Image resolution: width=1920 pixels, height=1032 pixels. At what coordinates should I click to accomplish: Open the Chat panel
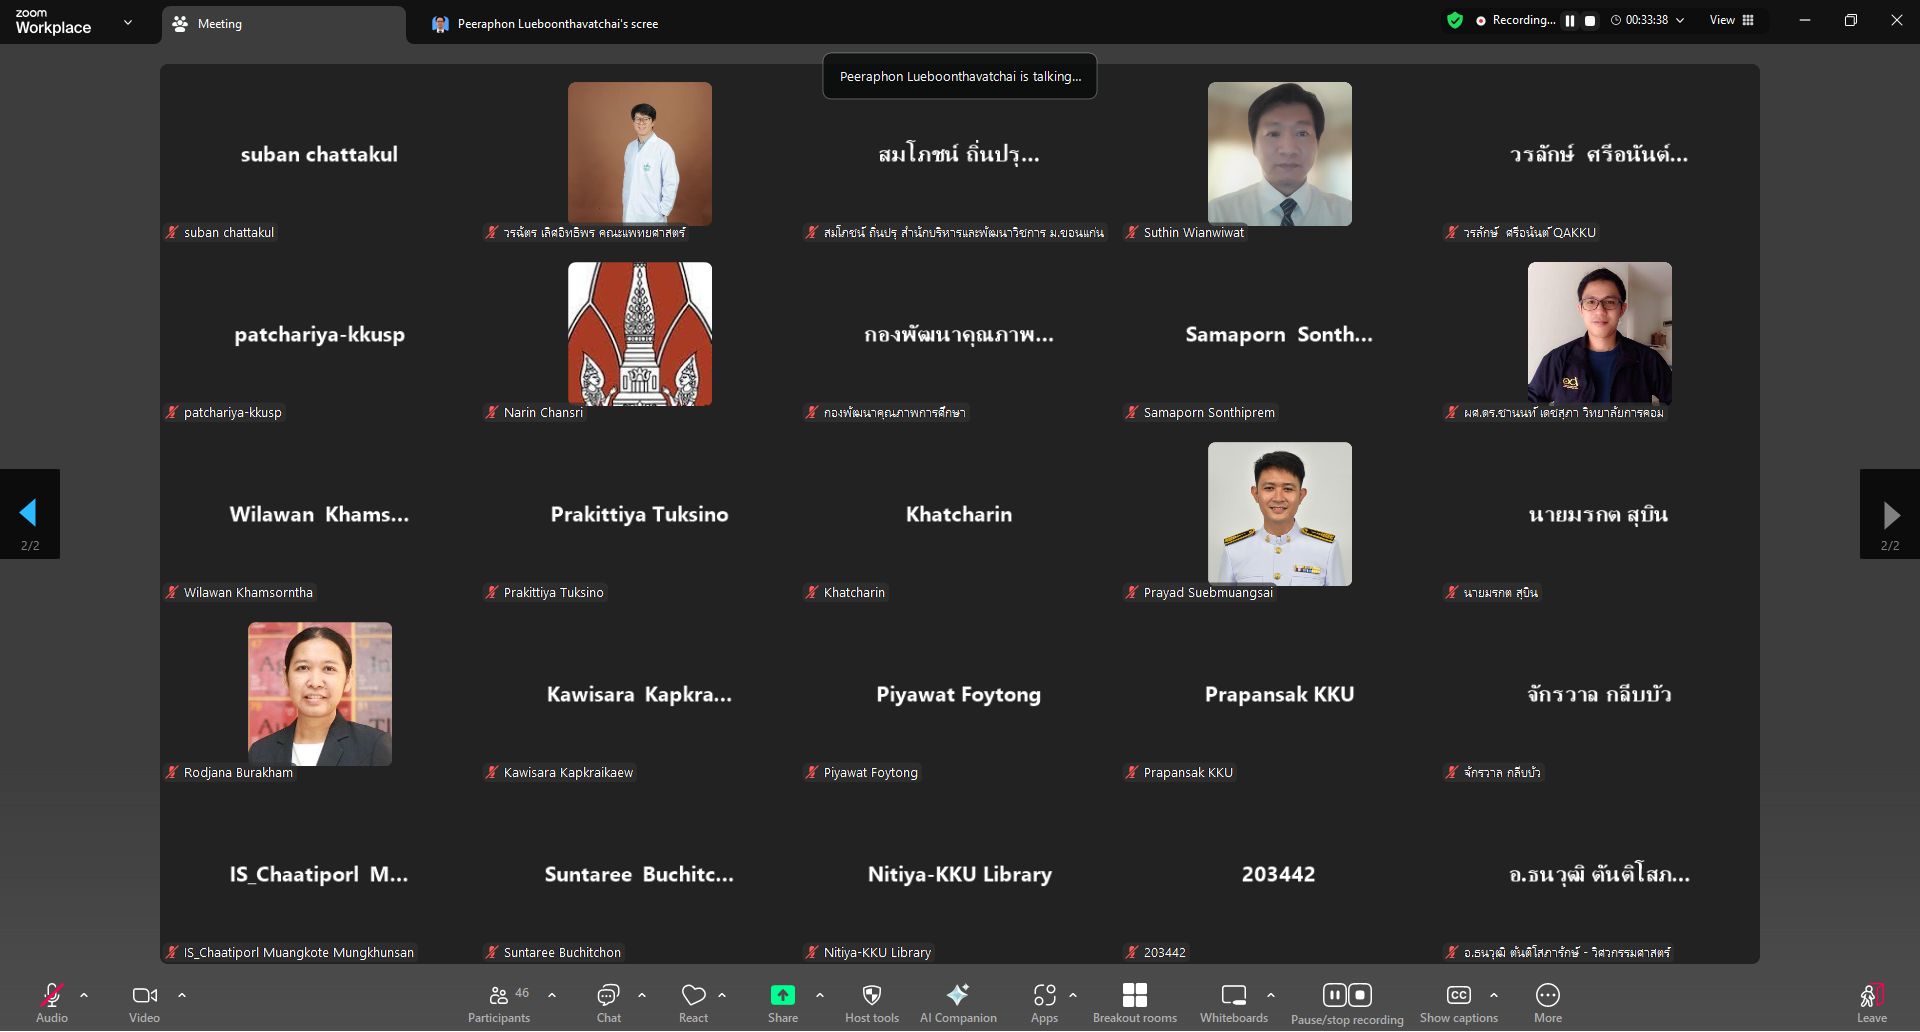pos(608,1003)
